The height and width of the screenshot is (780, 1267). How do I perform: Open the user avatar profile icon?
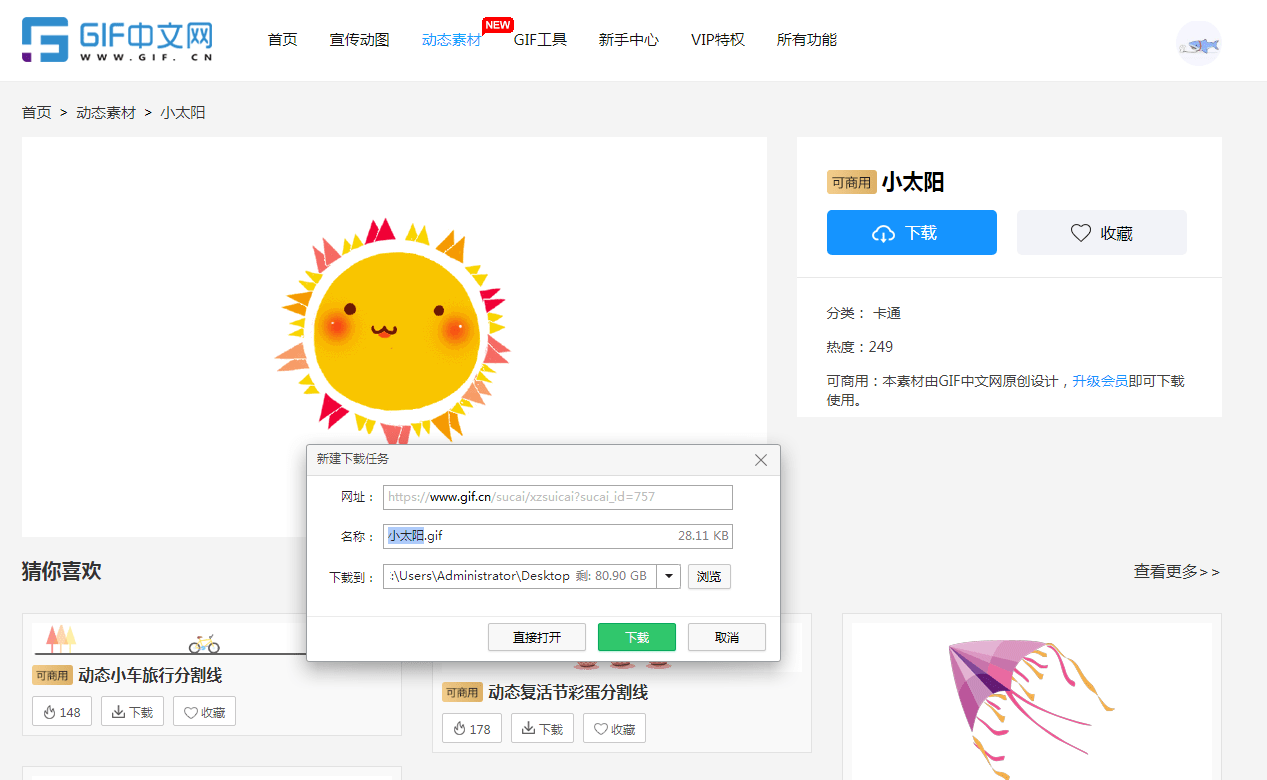click(x=1198, y=44)
